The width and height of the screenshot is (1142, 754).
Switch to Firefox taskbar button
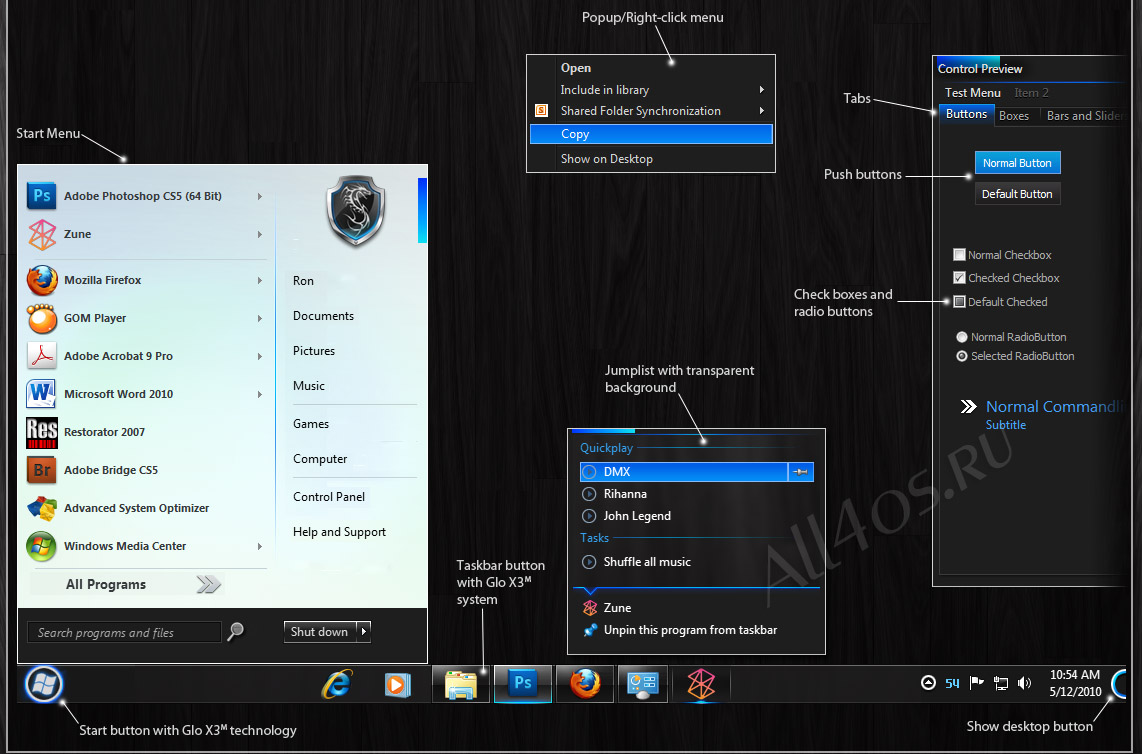(584, 684)
